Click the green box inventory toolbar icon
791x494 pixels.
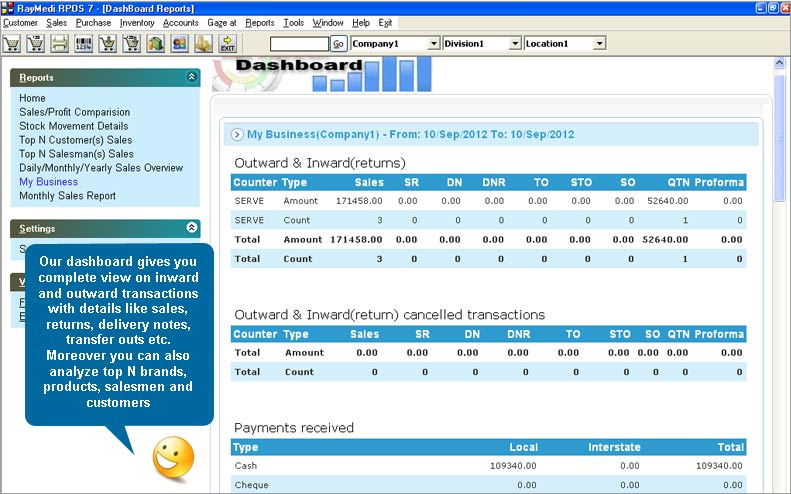[156, 44]
